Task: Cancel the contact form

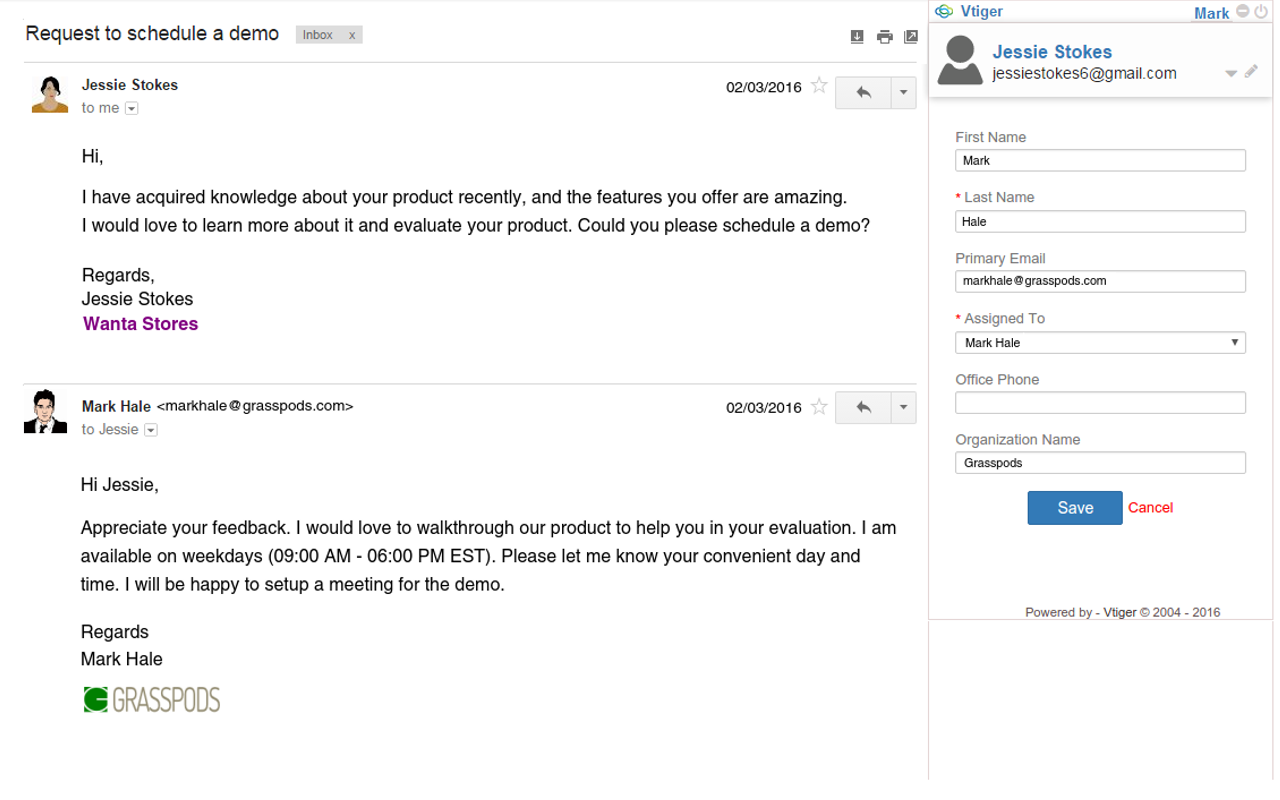Action: click(x=1150, y=508)
